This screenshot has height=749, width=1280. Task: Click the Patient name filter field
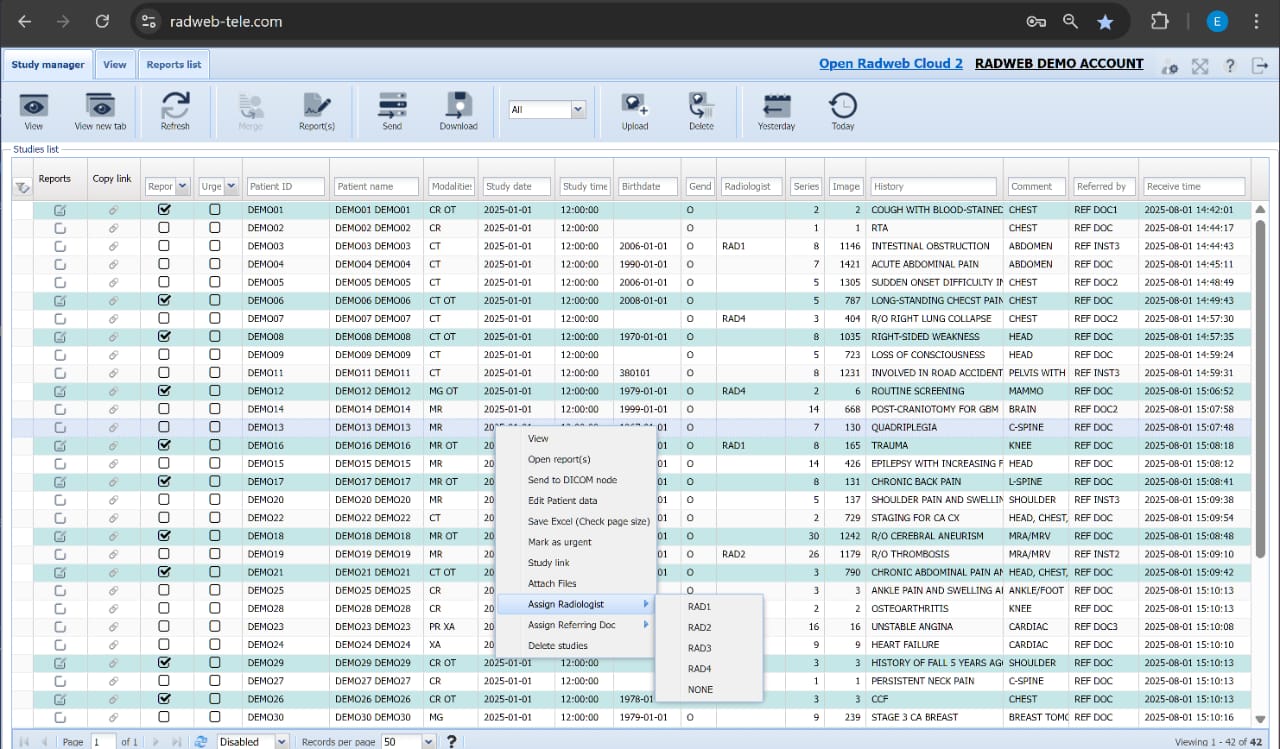click(x=377, y=186)
